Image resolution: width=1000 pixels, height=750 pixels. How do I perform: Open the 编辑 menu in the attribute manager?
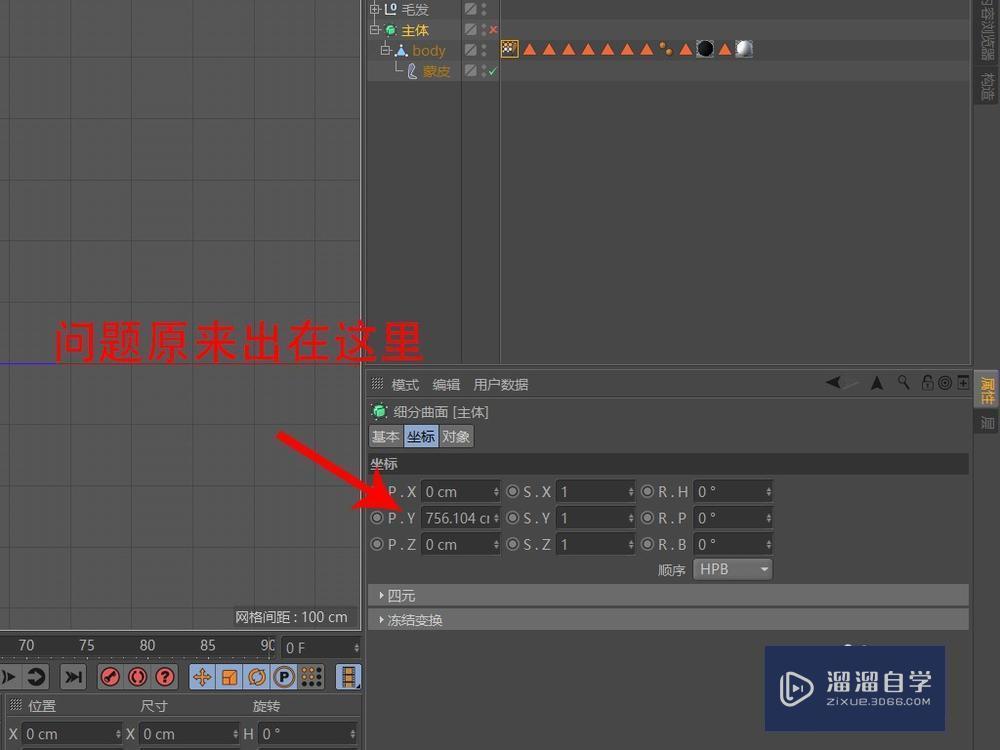tap(445, 384)
